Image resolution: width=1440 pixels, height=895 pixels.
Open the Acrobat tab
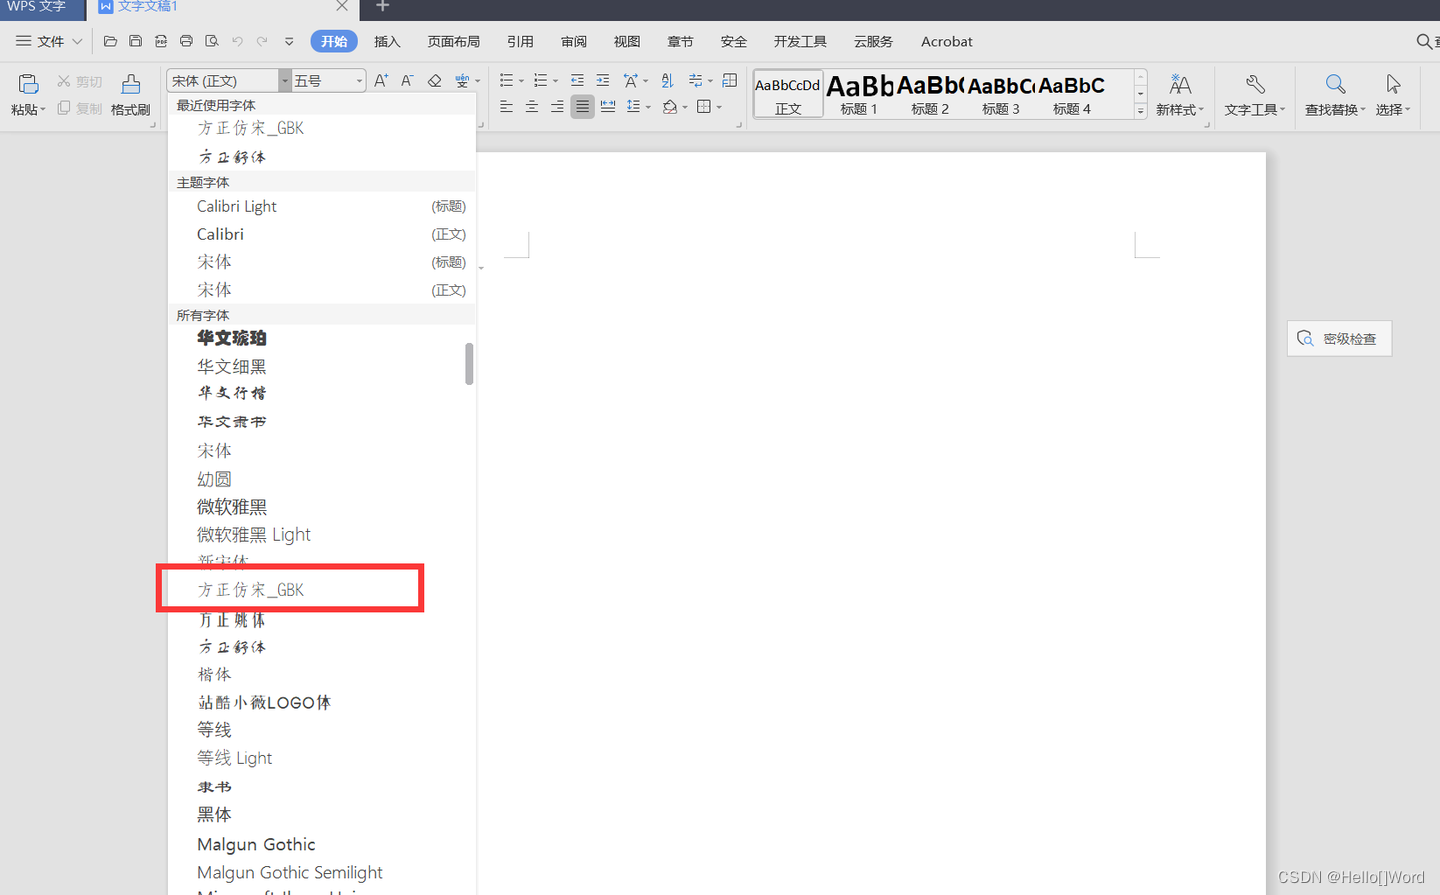coord(946,41)
